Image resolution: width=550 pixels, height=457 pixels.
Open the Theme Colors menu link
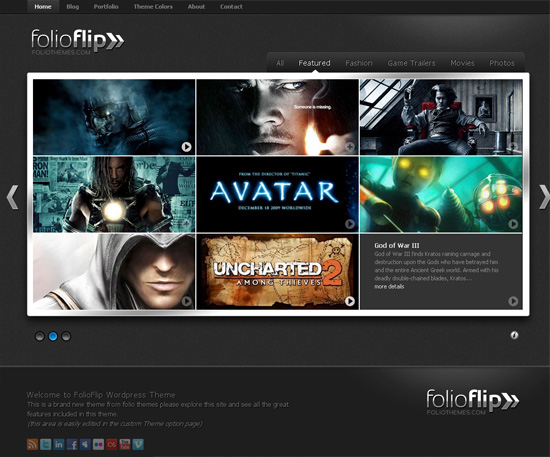click(x=153, y=7)
